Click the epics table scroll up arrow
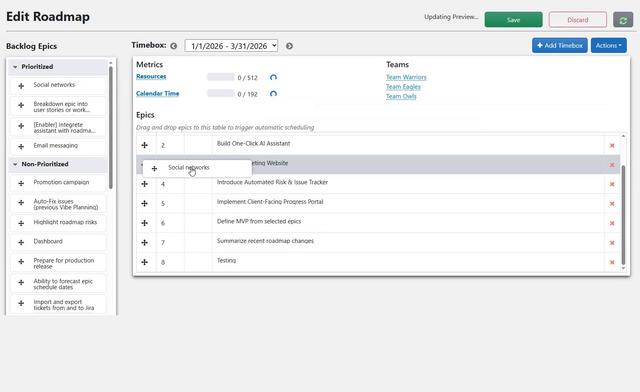Viewport: 640px width, 392px height. tap(623, 136)
